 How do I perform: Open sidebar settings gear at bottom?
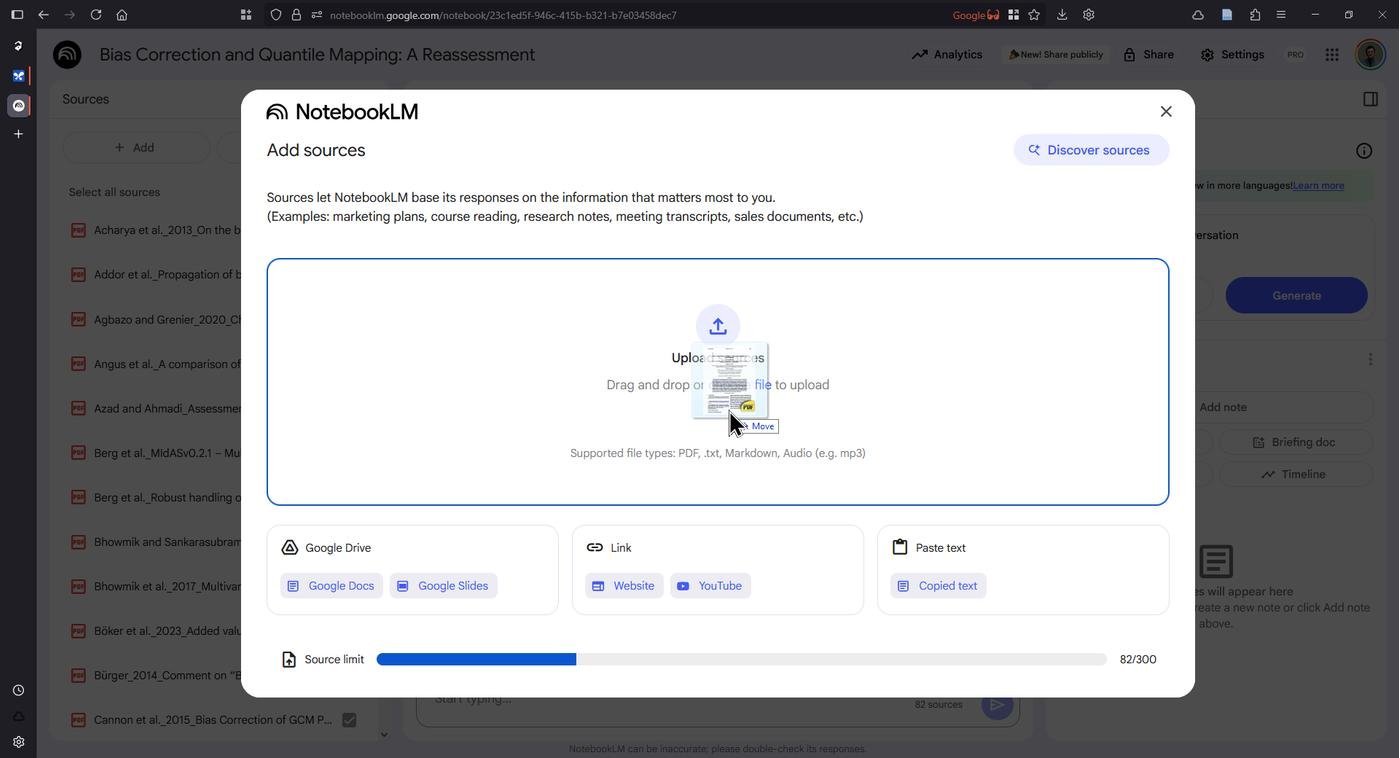click(x=18, y=742)
